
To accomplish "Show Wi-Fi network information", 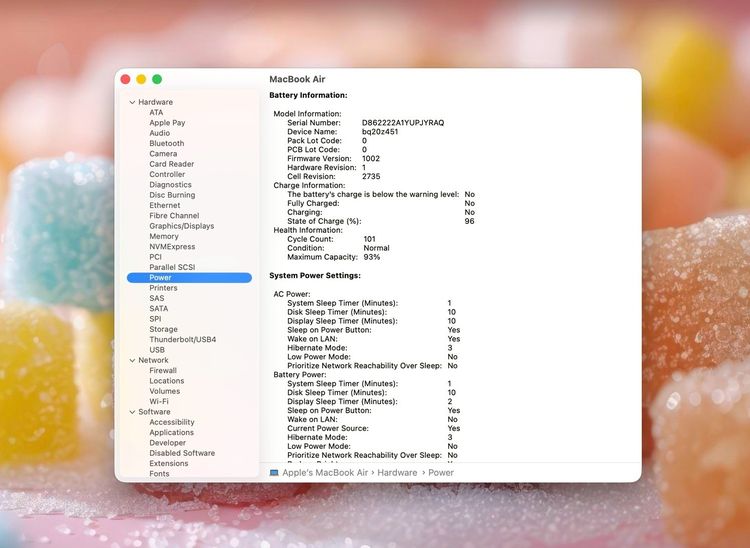I will [x=159, y=402].
